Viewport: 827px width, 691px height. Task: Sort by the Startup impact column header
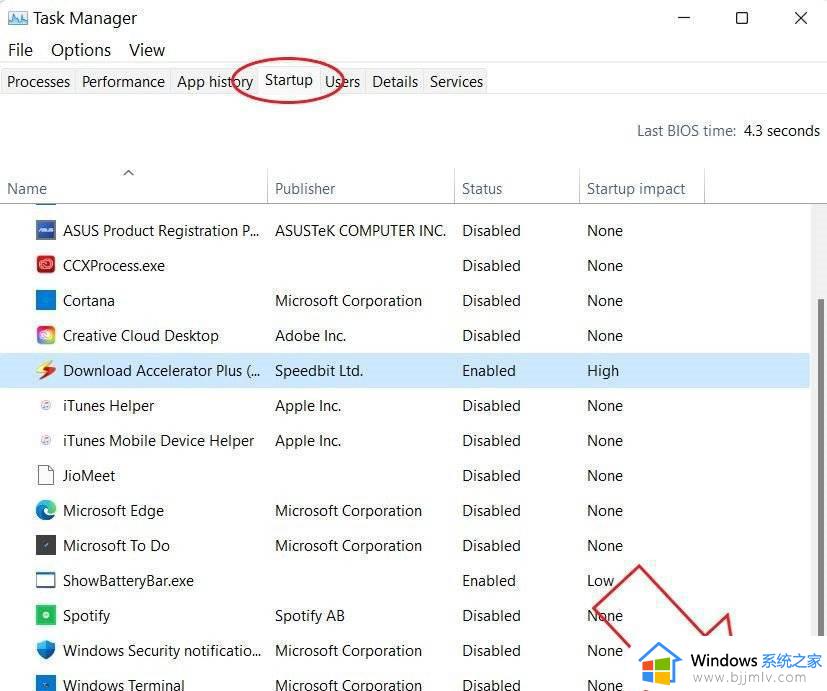tap(642, 188)
